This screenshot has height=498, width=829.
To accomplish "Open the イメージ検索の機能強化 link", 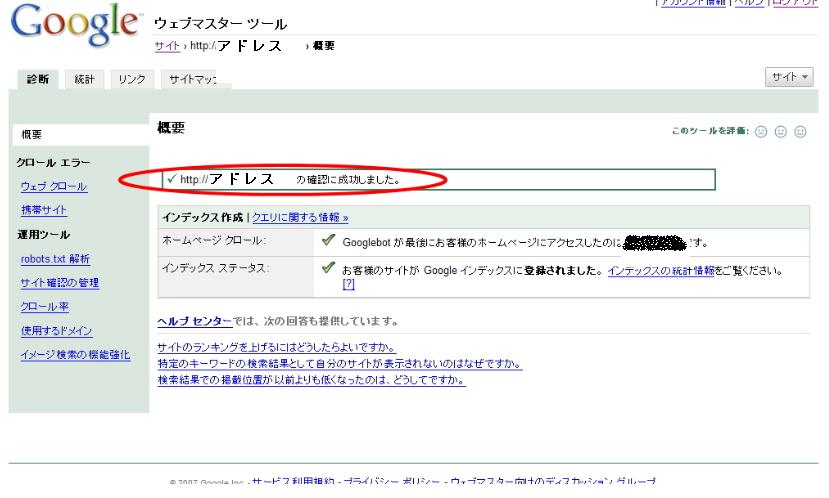I will pos(76,355).
